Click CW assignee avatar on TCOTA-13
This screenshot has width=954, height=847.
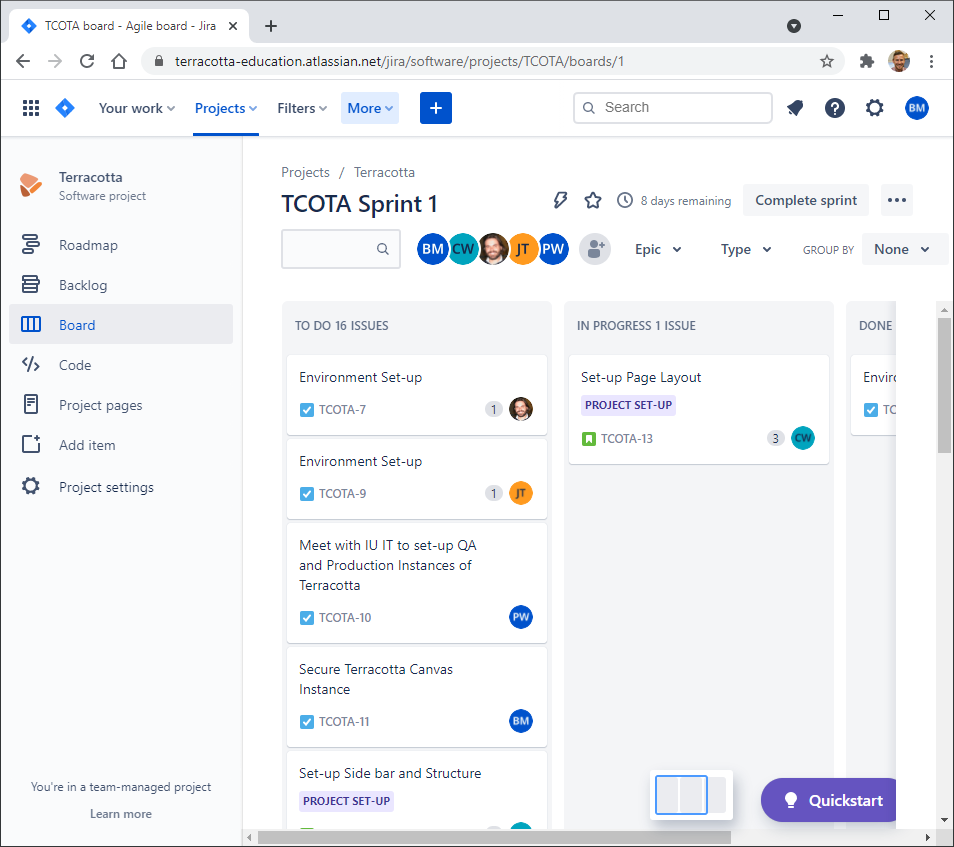click(803, 438)
